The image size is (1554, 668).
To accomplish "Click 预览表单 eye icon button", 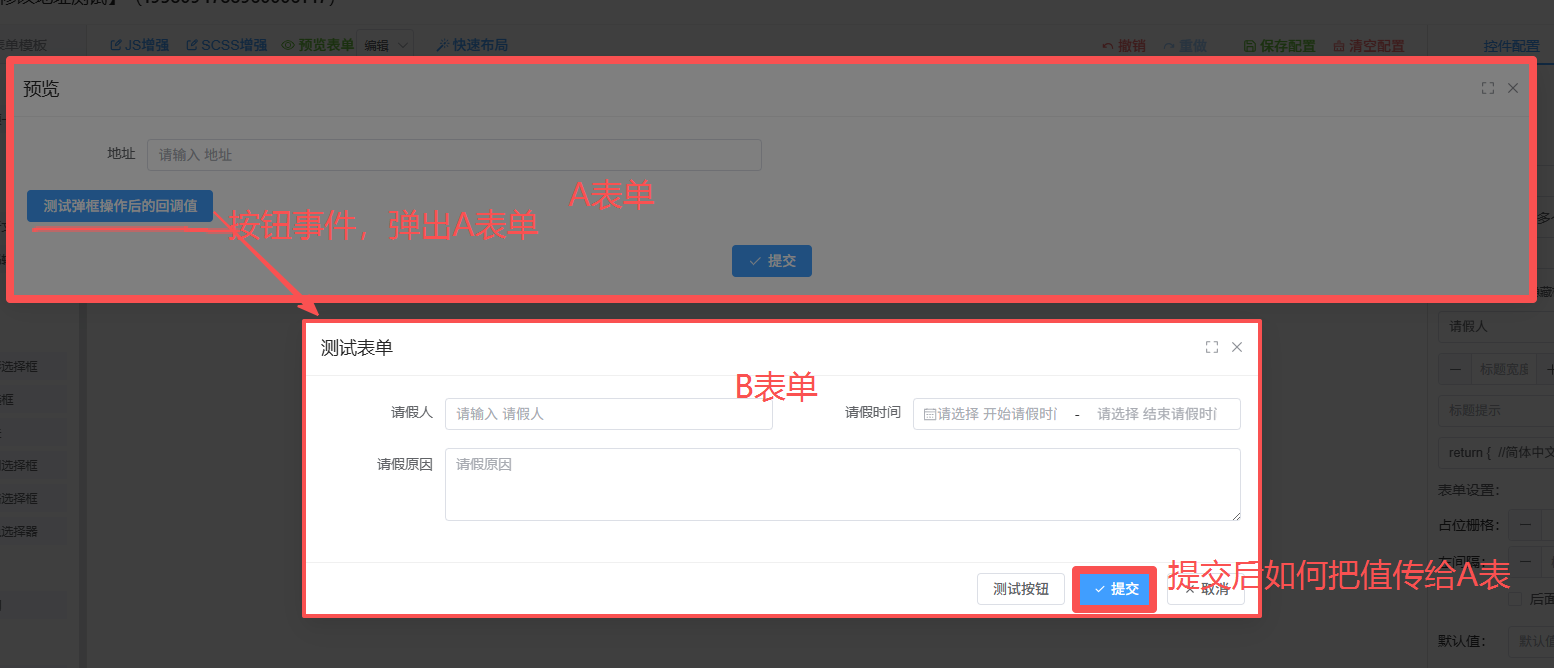I will [x=317, y=45].
